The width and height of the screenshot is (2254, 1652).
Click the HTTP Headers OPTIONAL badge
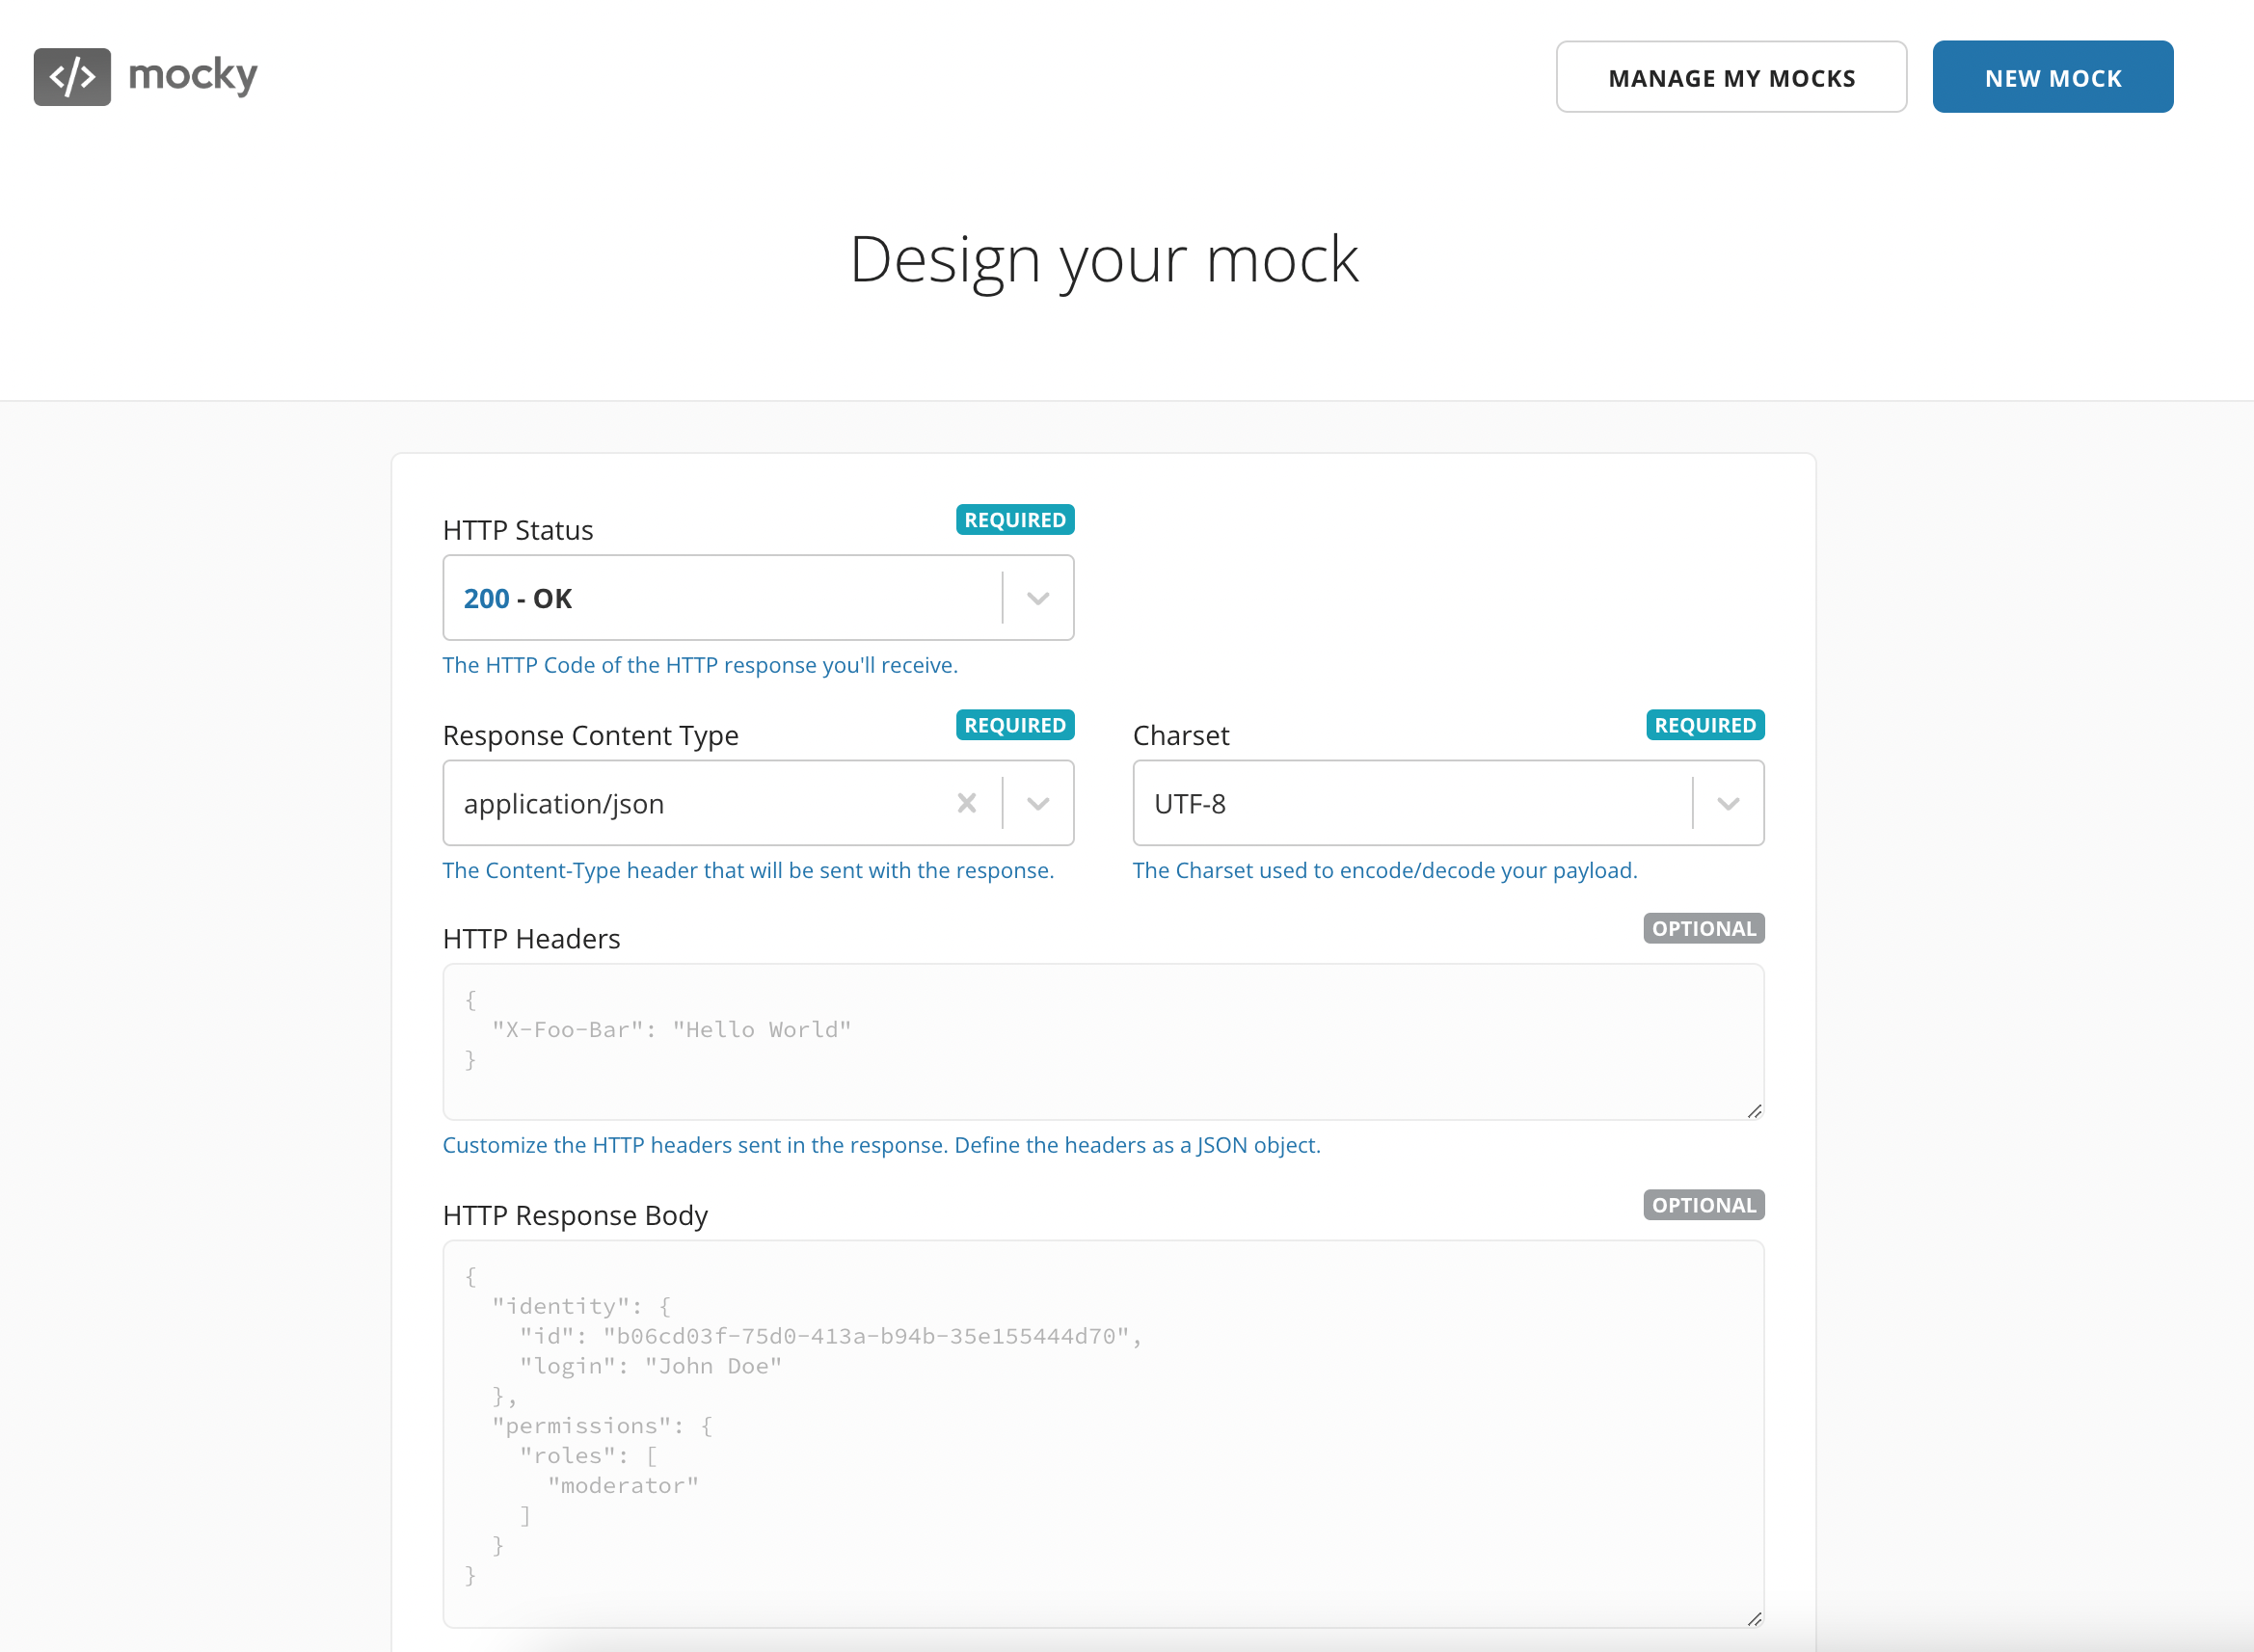[x=1703, y=928]
